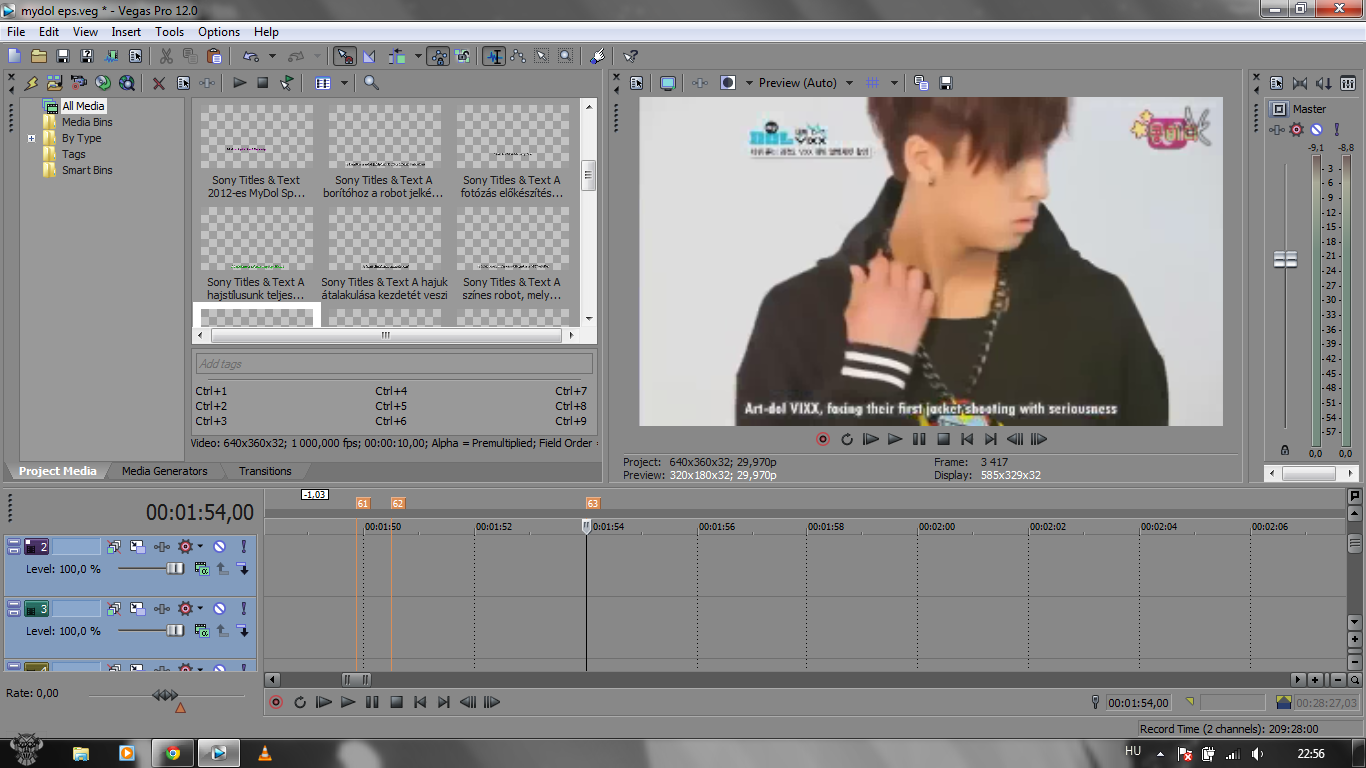Click timeline marker 63
1366x768 pixels.
592,503
